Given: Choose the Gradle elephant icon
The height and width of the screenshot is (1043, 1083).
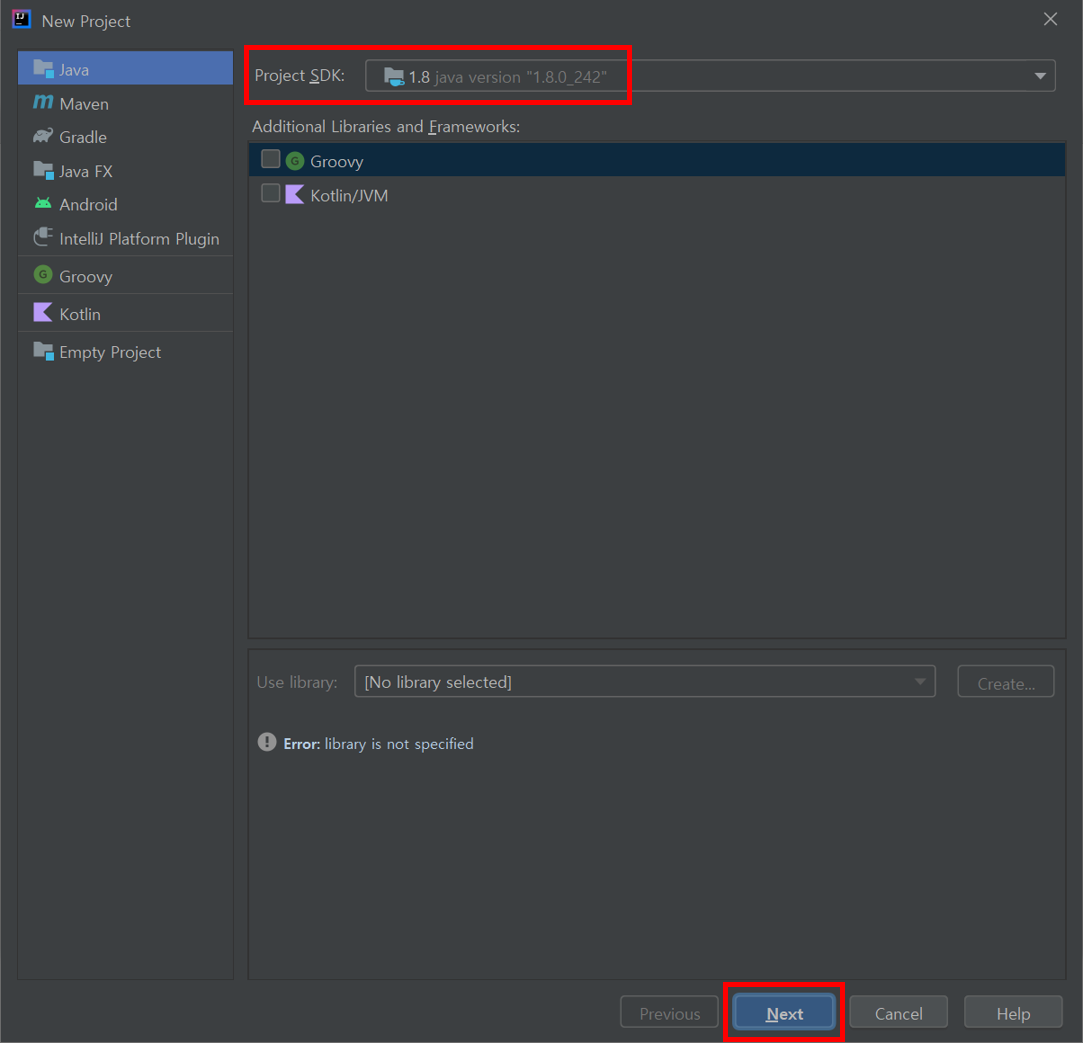Looking at the screenshot, I should coord(44,136).
